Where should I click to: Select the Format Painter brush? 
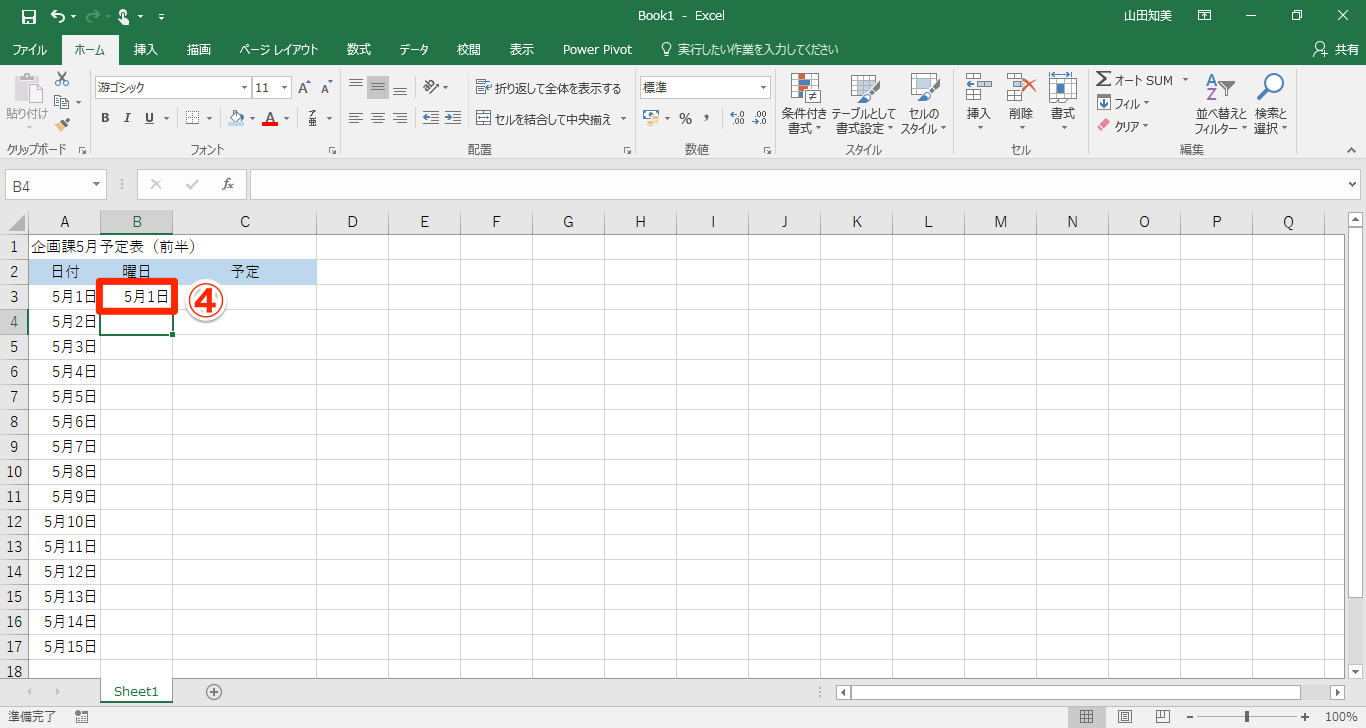62,125
